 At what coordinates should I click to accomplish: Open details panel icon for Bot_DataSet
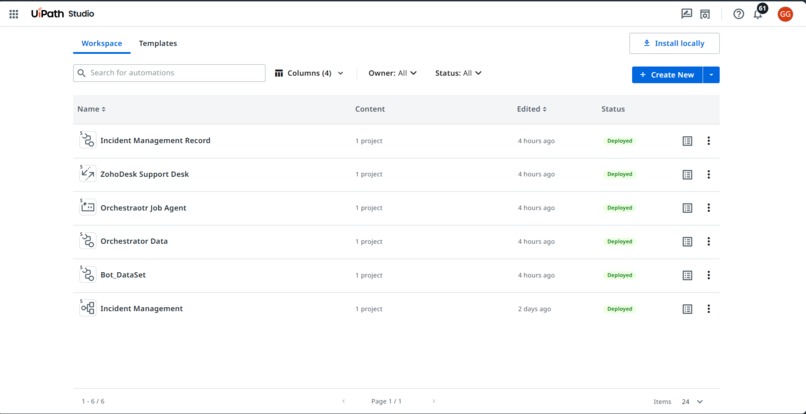coord(687,275)
